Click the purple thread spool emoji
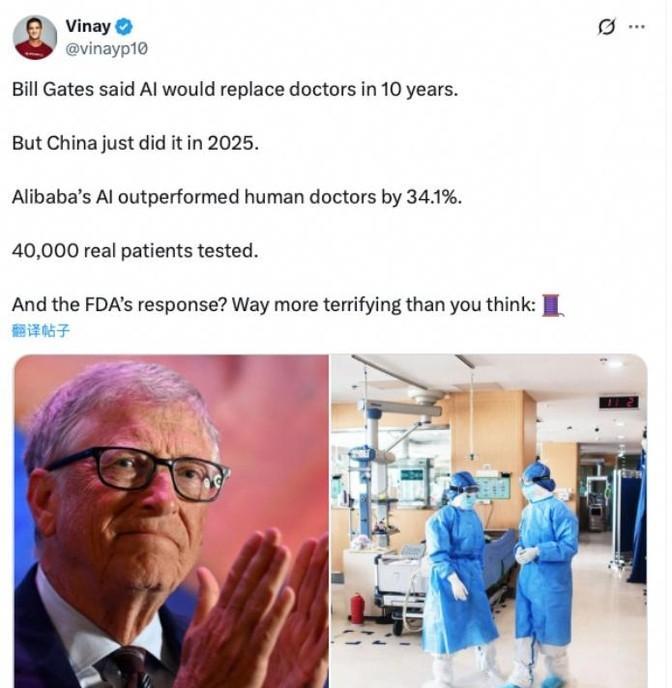672x688 pixels. coord(552,305)
